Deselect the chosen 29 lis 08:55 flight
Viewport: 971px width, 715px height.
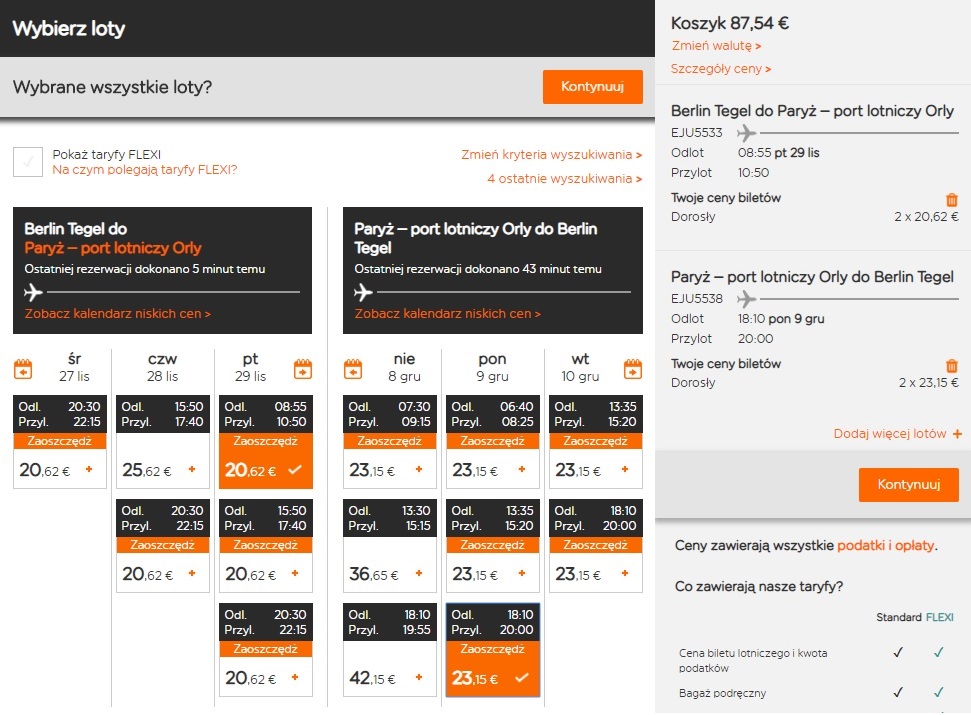pyautogui.click(x=266, y=441)
